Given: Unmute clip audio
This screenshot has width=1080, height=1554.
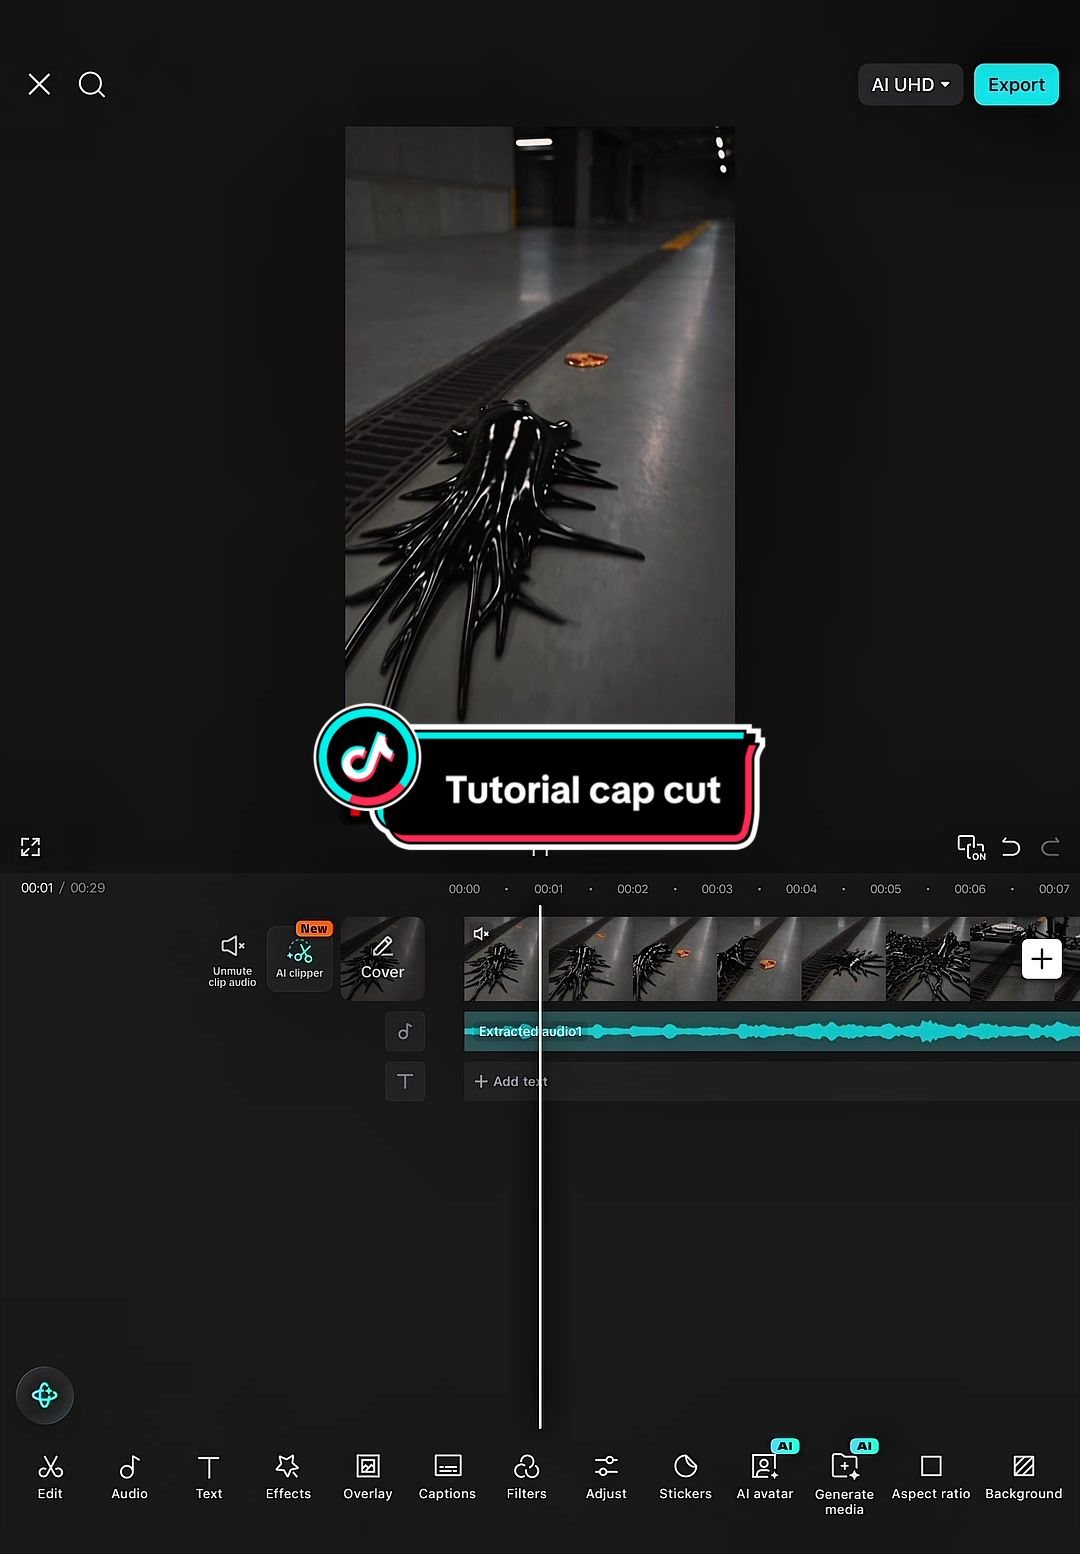Looking at the screenshot, I should pos(232,960).
